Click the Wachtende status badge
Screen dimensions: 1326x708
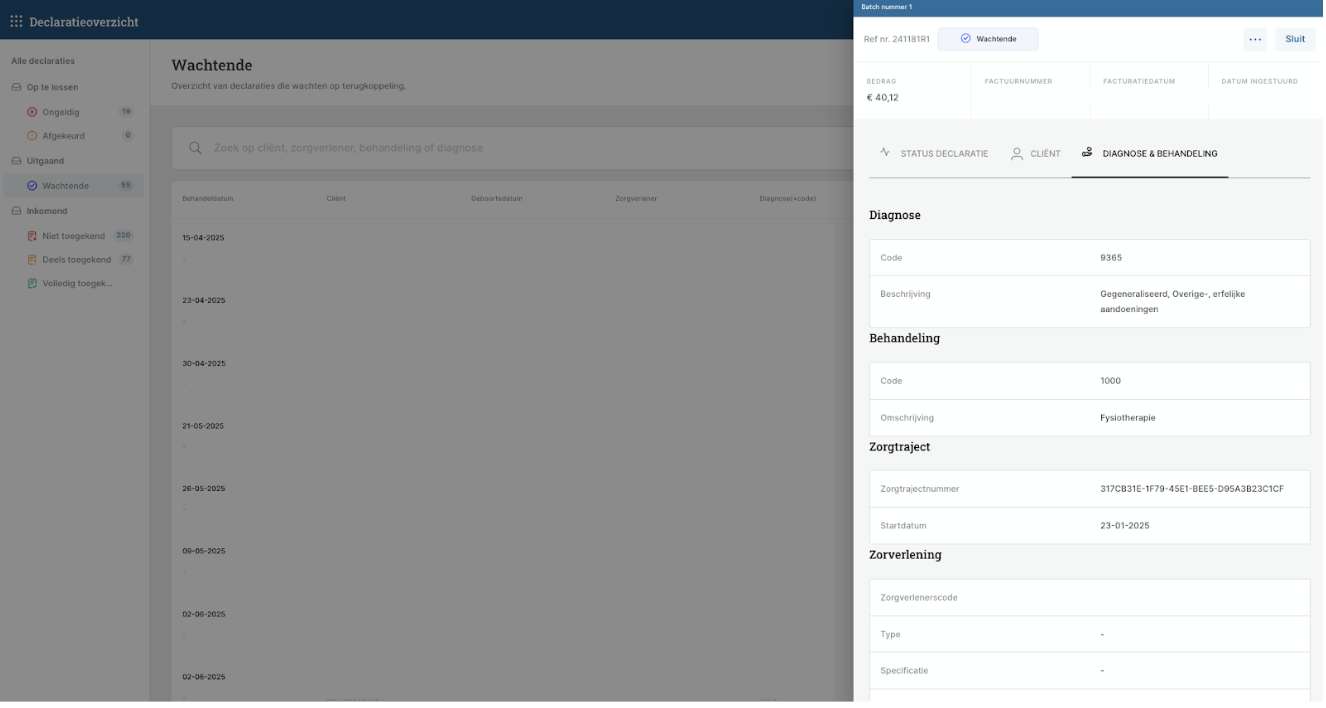tap(987, 39)
